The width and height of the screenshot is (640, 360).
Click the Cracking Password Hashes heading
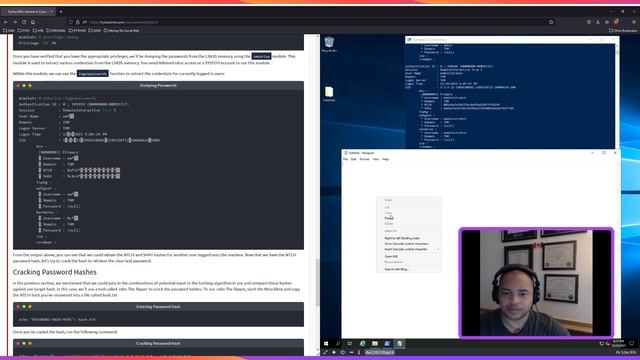(x=55, y=272)
